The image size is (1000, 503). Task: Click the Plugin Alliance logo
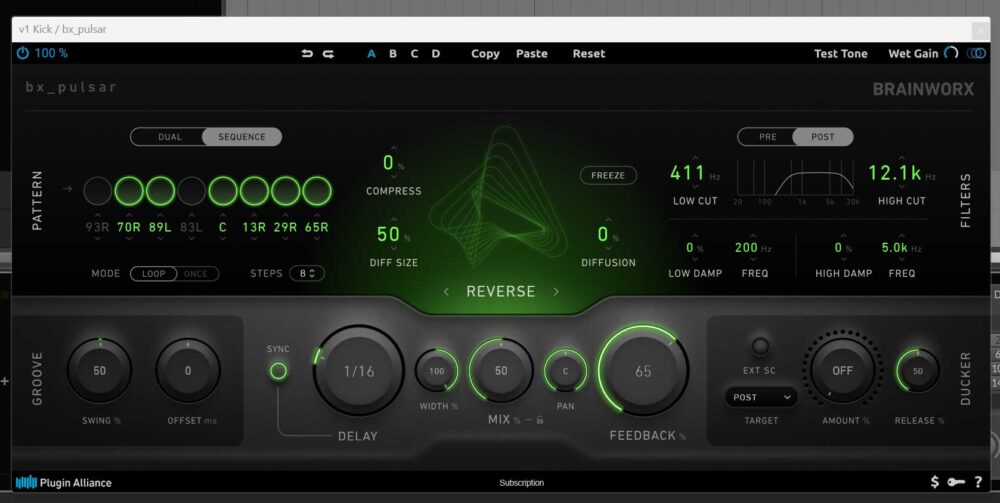[x=64, y=483]
